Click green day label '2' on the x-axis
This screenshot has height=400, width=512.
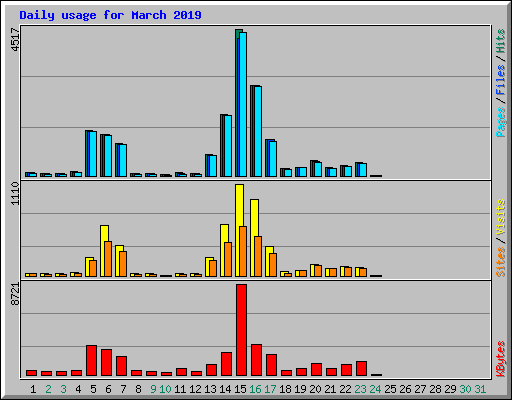48,389
